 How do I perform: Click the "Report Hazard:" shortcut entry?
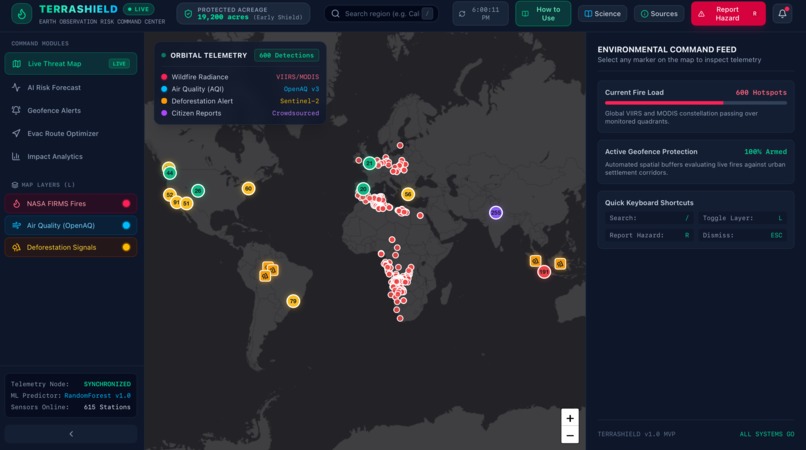(x=649, y=235)
